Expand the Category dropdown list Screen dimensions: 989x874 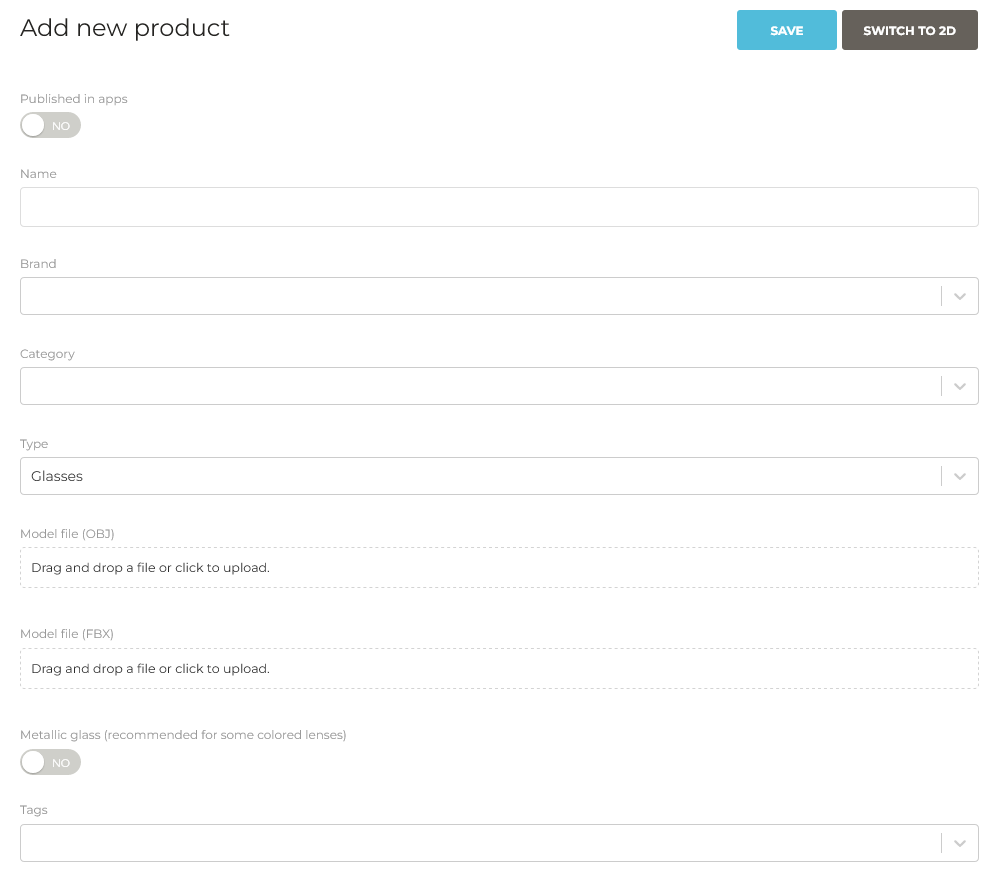point(959,386)
